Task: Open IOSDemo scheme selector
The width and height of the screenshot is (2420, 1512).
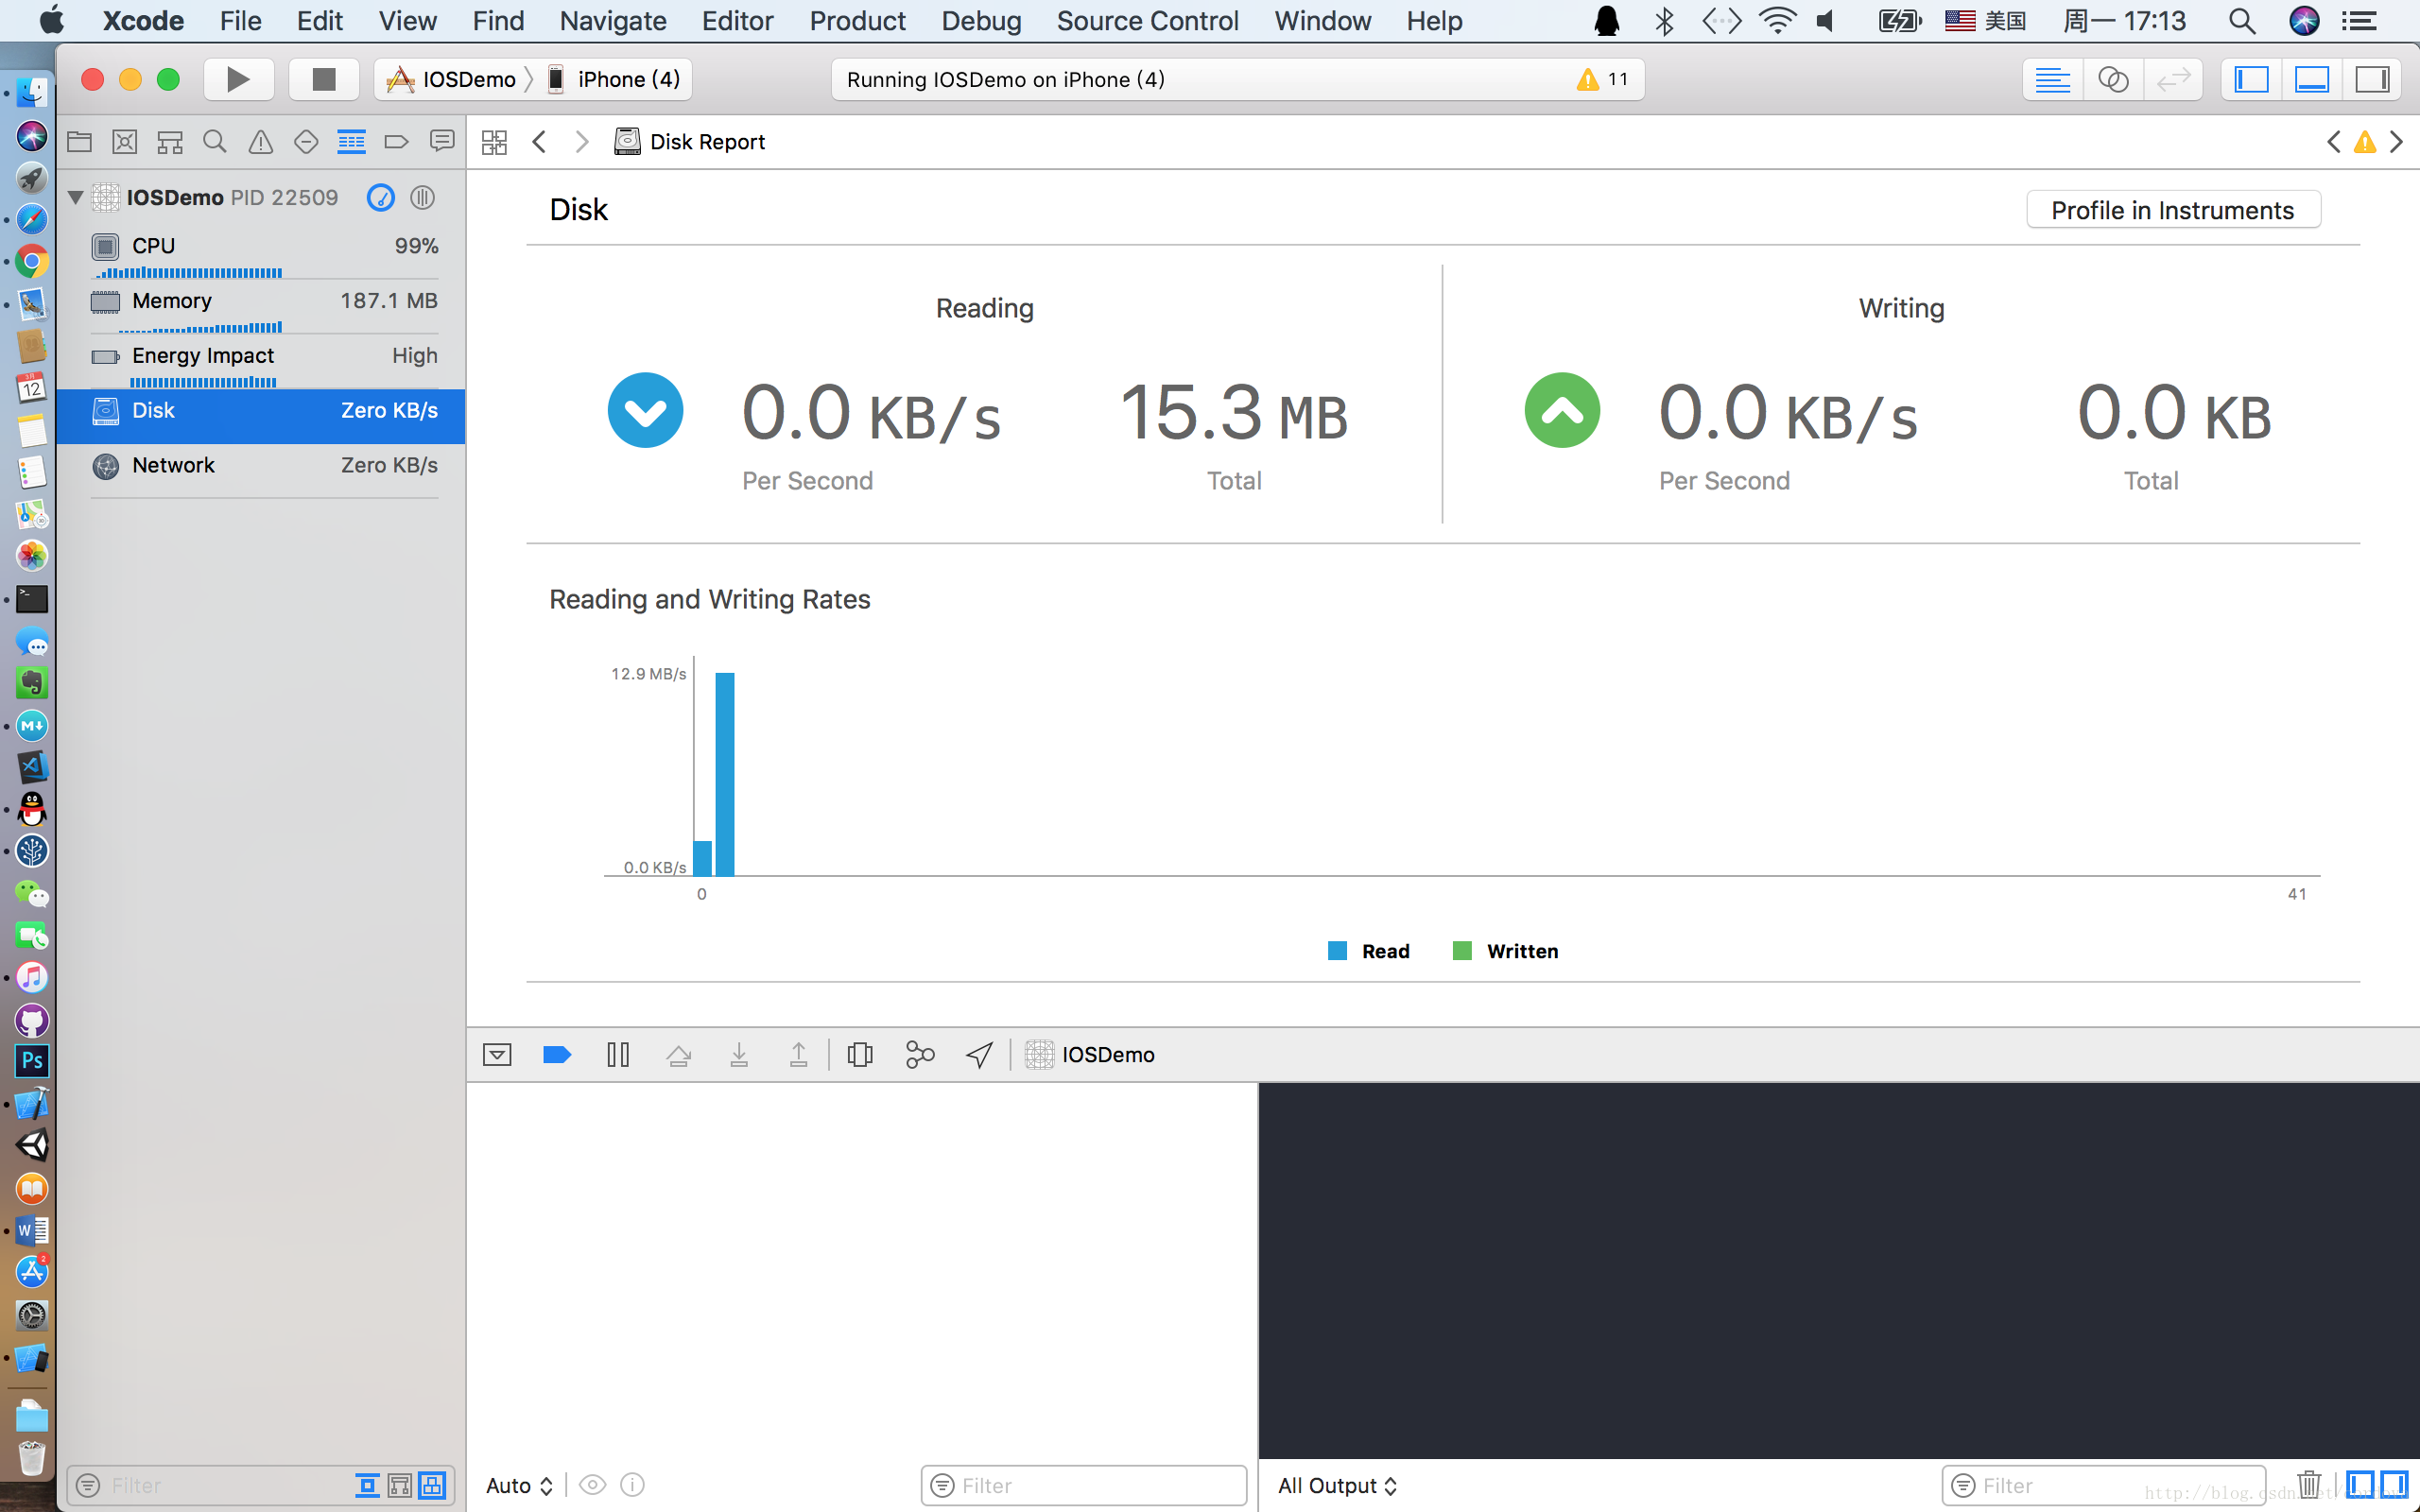Action: point(452,79)
